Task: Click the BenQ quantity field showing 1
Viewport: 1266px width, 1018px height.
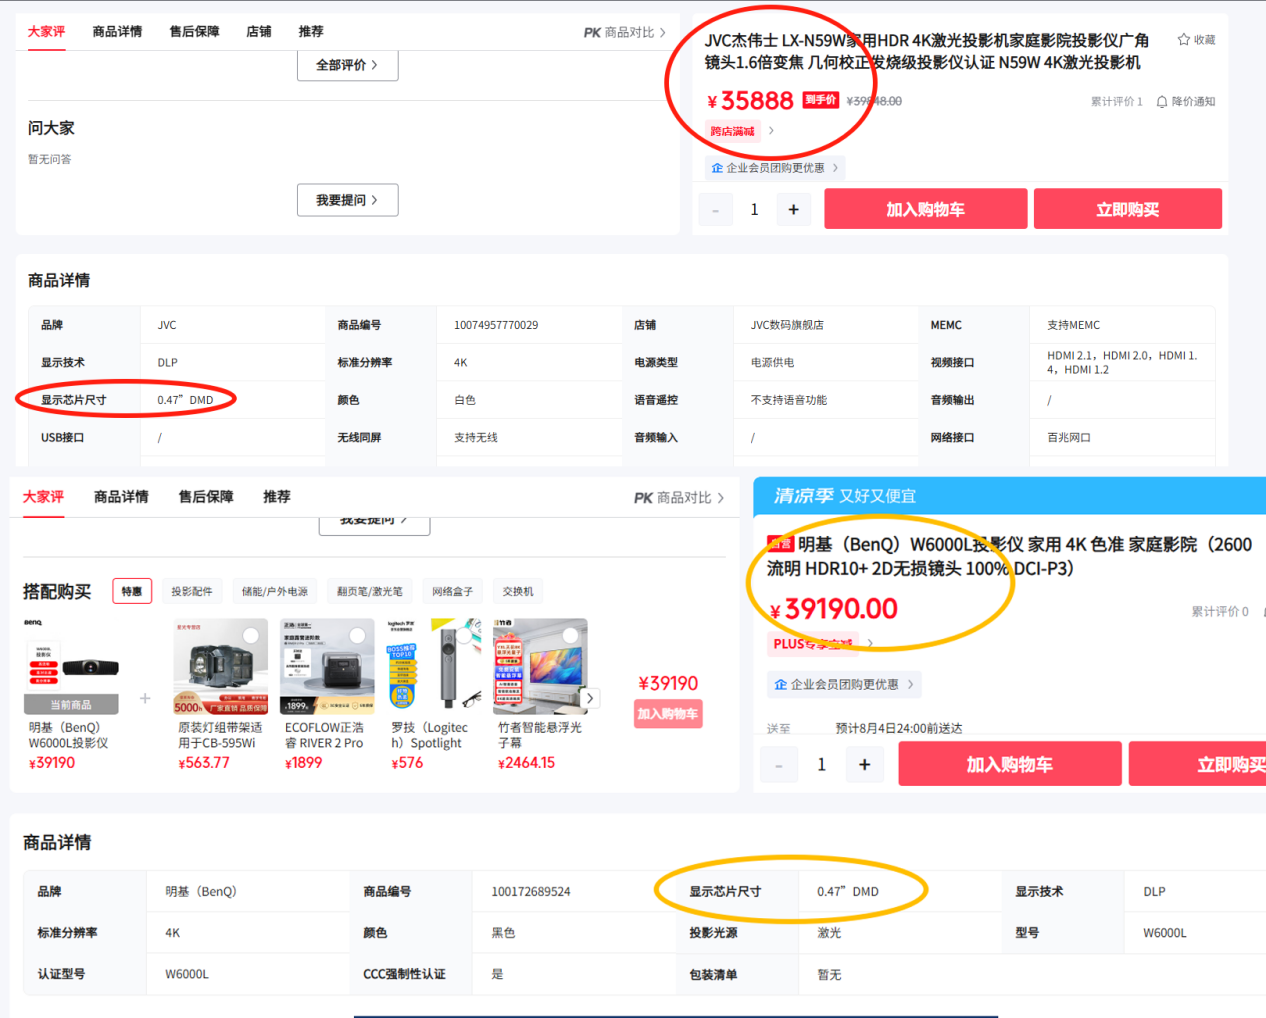Action: pos(822,765)
